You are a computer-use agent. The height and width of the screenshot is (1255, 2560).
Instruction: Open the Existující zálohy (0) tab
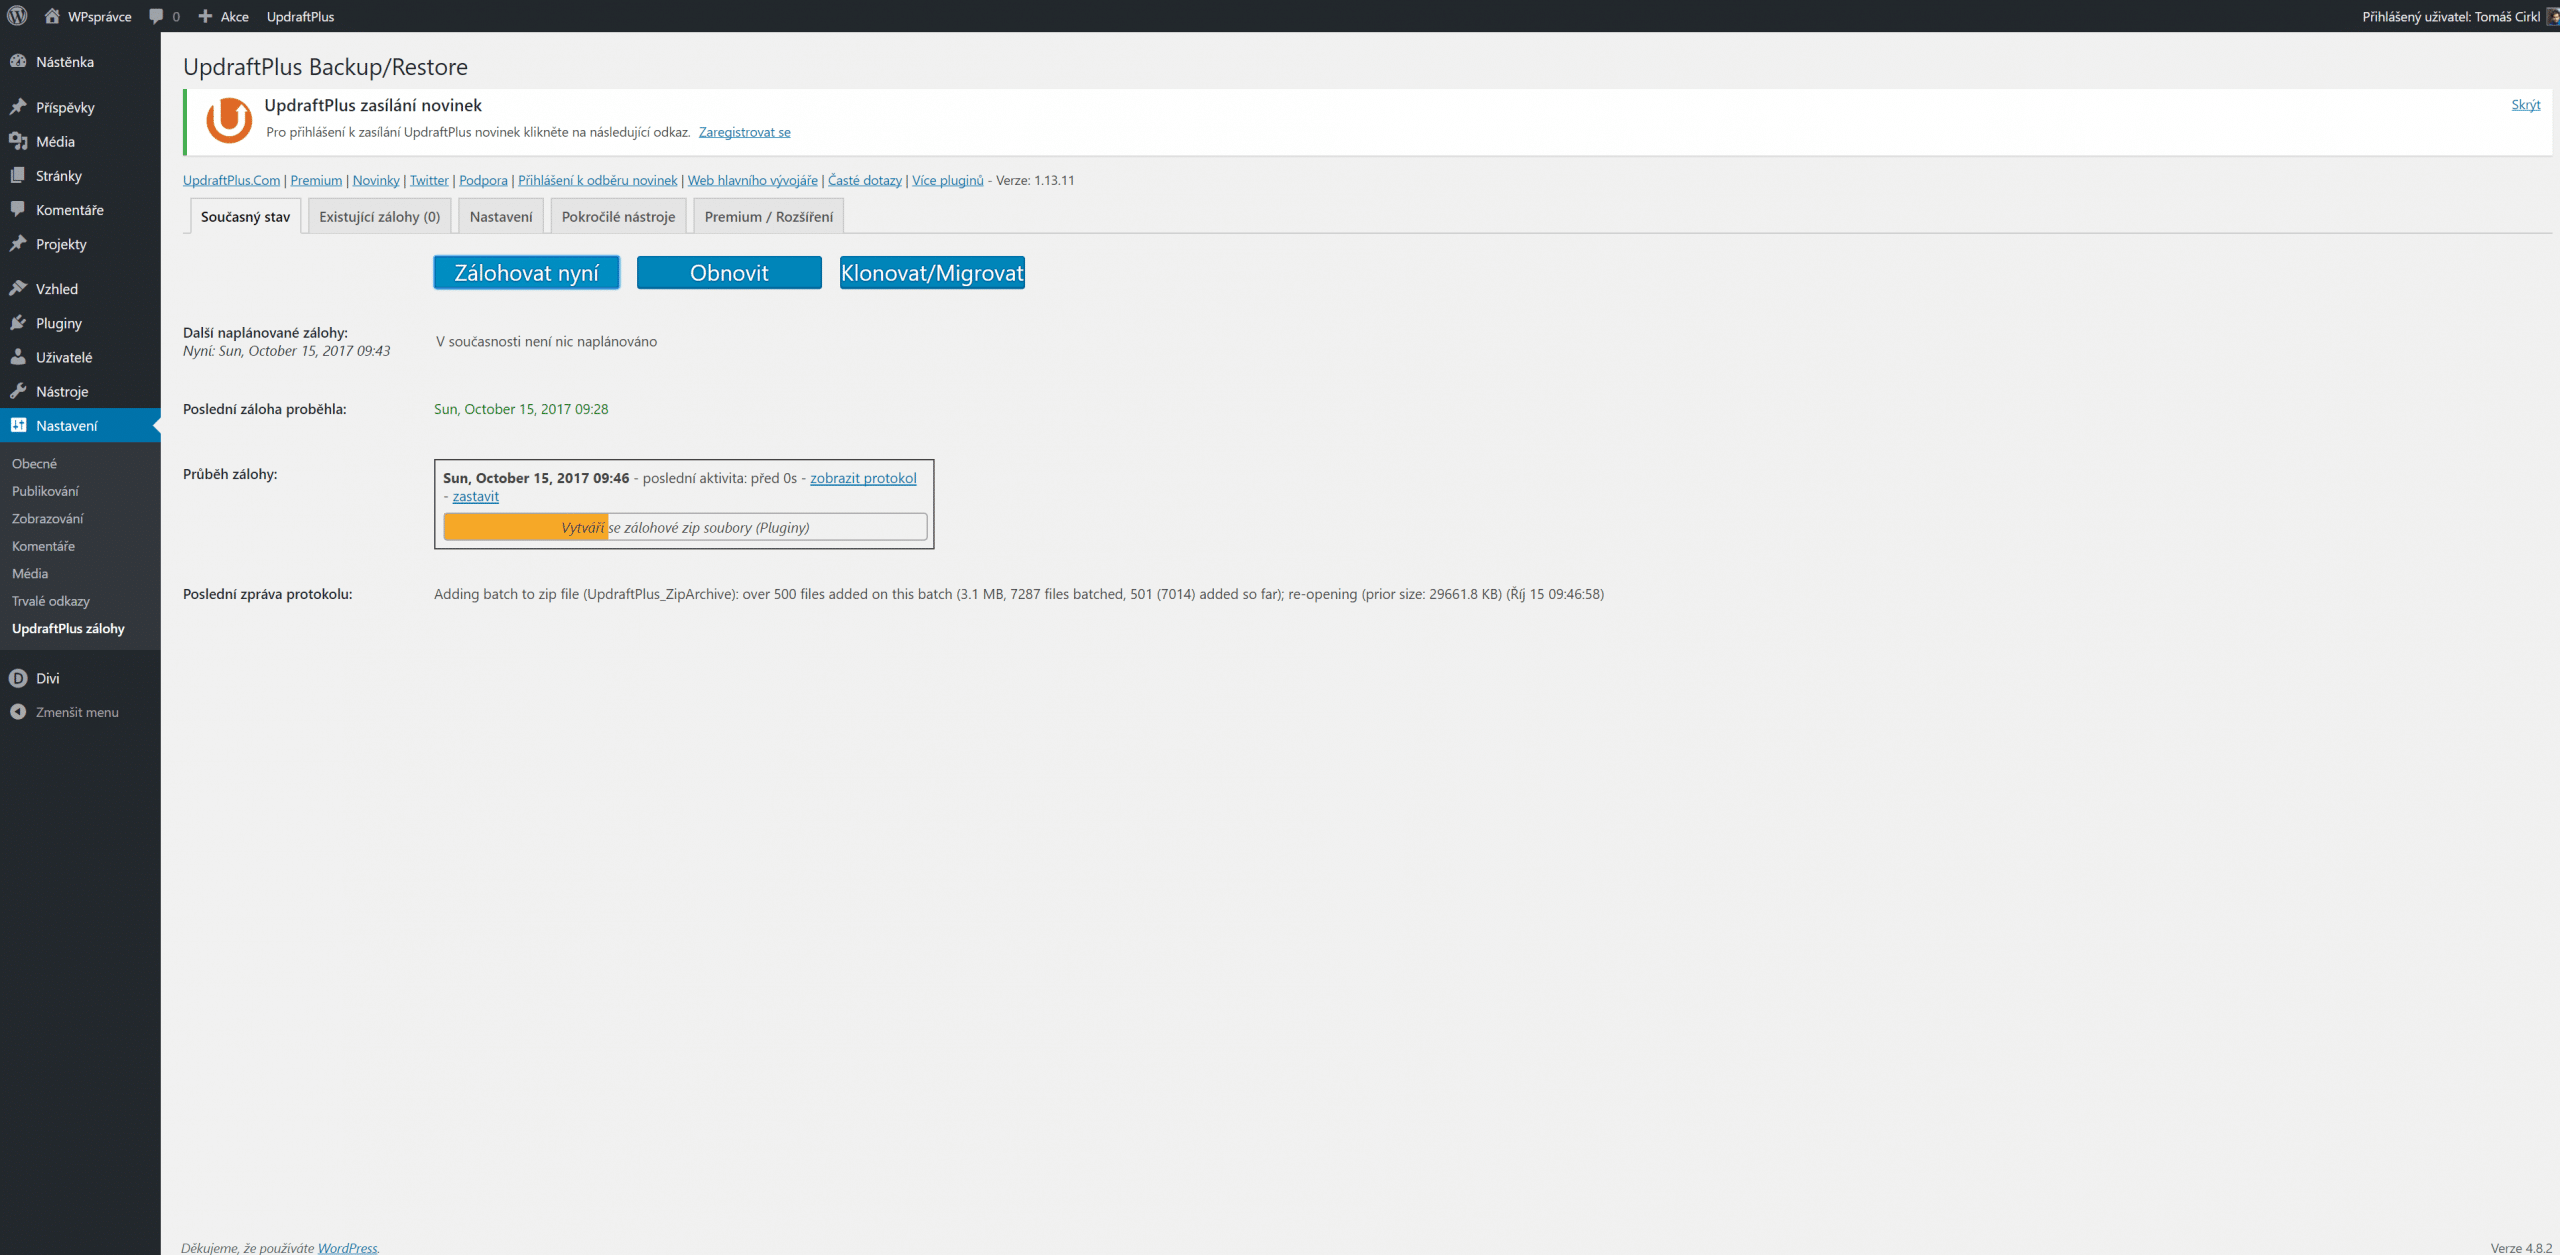point(380,216)
